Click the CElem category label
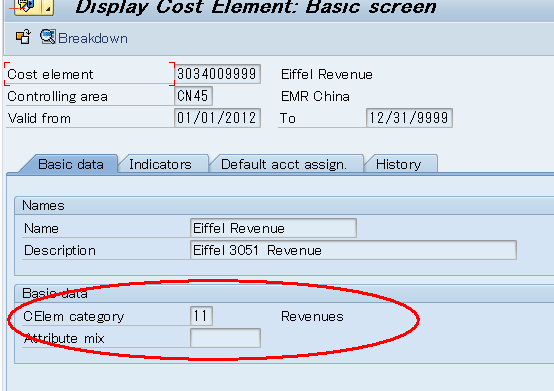554x391 pixels. (x=74, y=316)
